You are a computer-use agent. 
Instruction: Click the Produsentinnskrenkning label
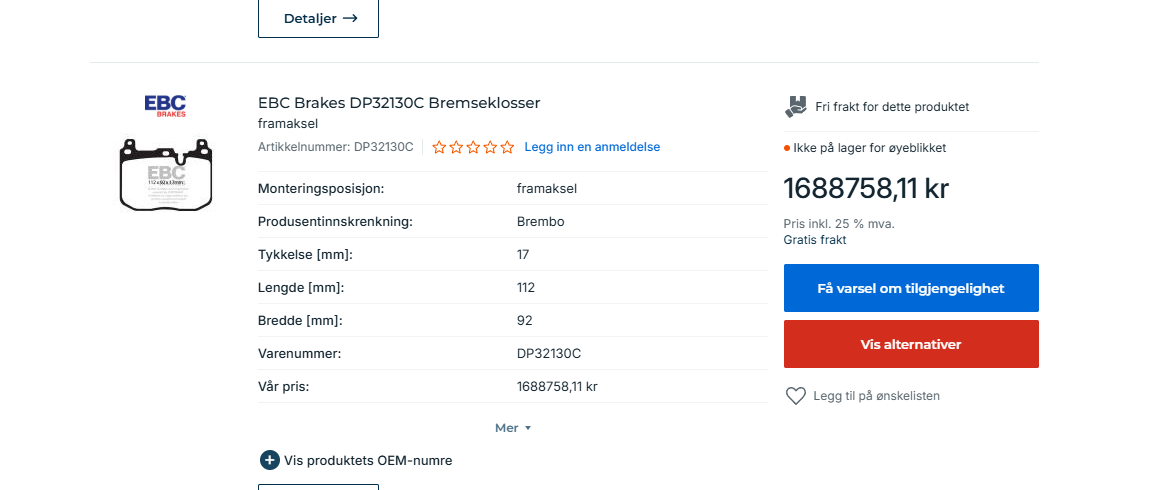[x=335, y=222]
